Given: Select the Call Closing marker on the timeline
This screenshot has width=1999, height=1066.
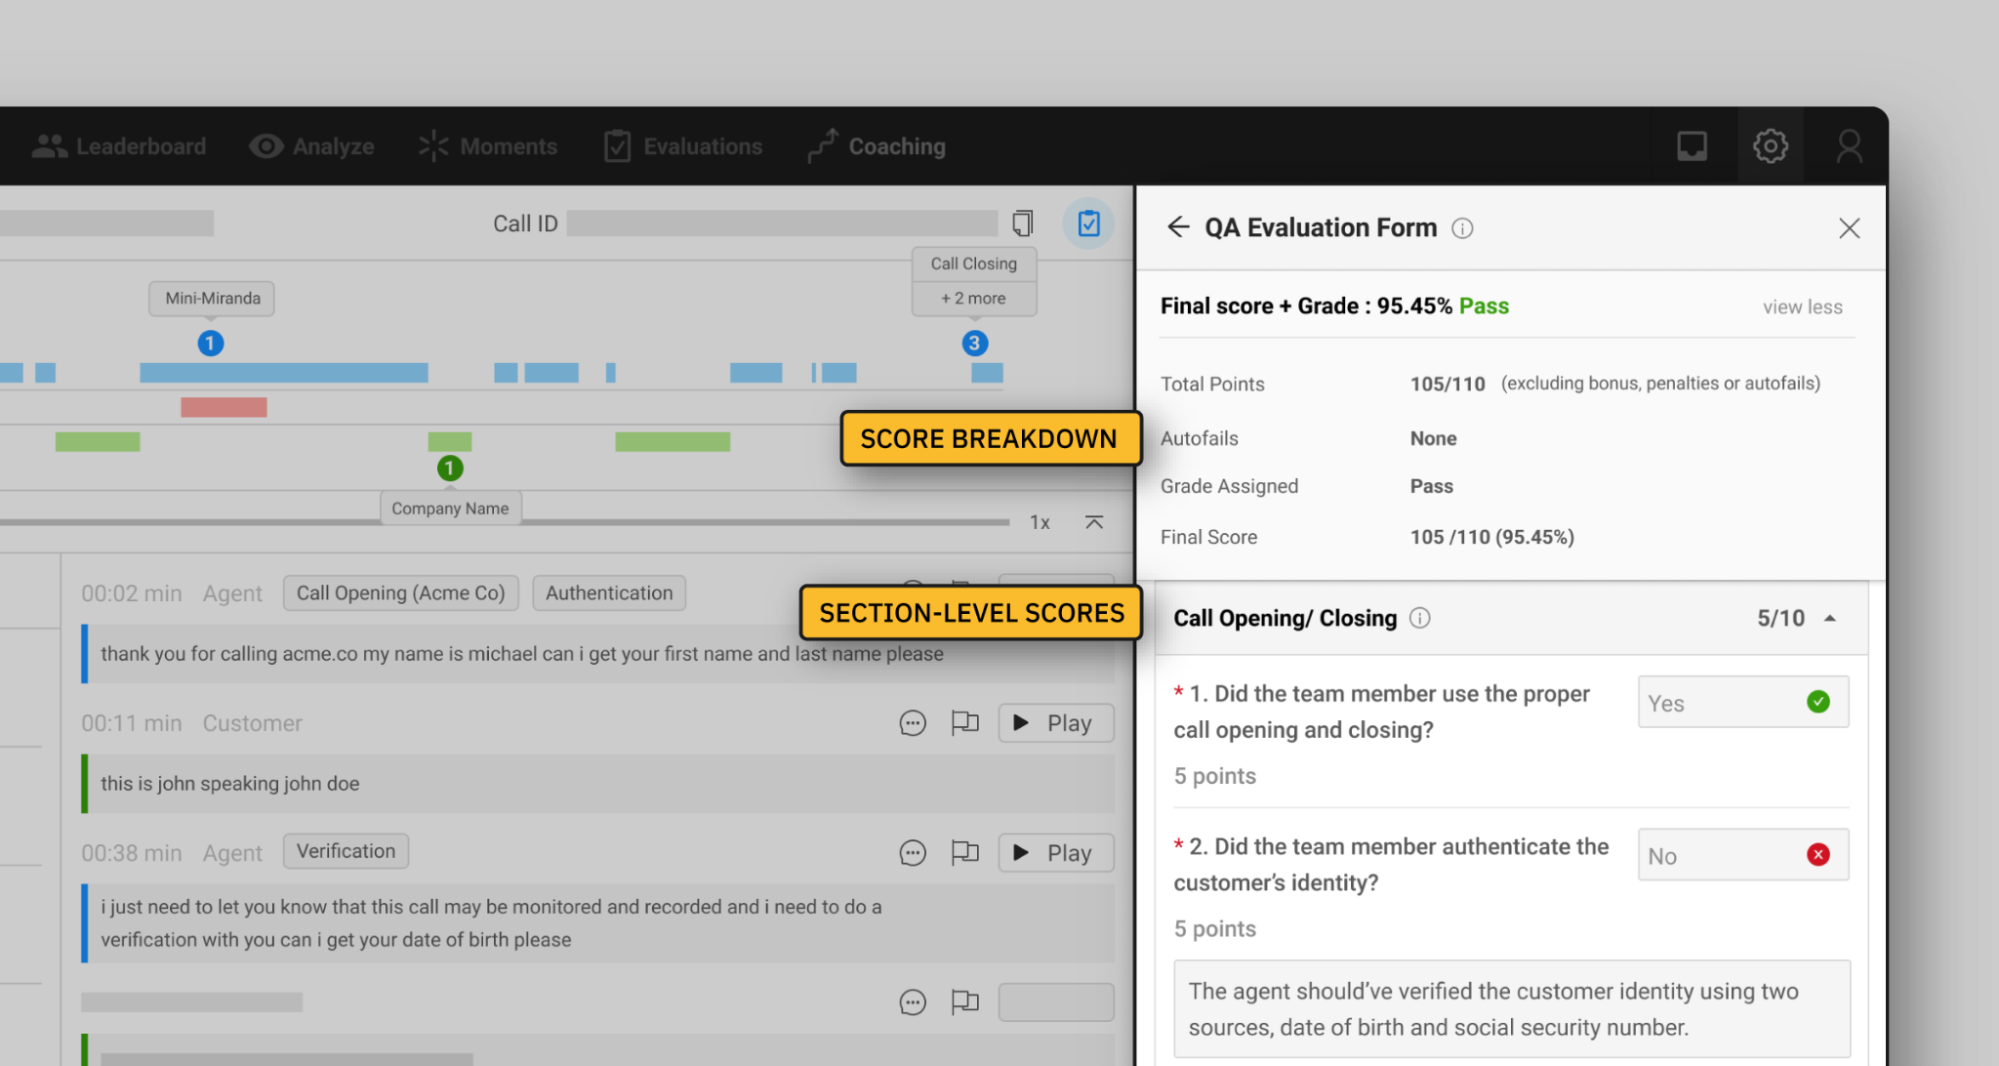Looking at the screenshot, I should [973, 263].
